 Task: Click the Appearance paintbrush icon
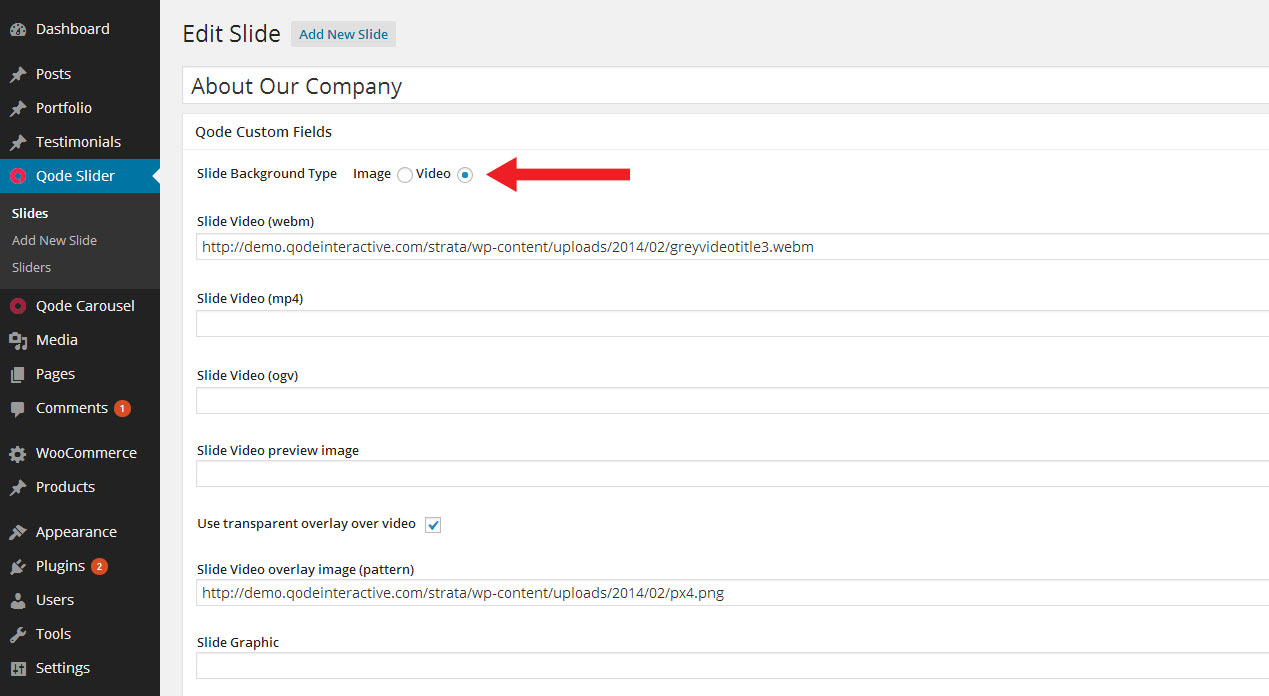17,533
